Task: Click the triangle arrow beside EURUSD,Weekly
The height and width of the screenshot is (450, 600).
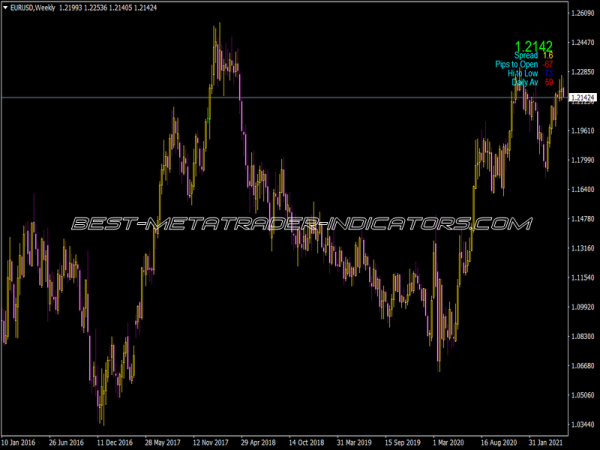Action: (x=5, y=8)
